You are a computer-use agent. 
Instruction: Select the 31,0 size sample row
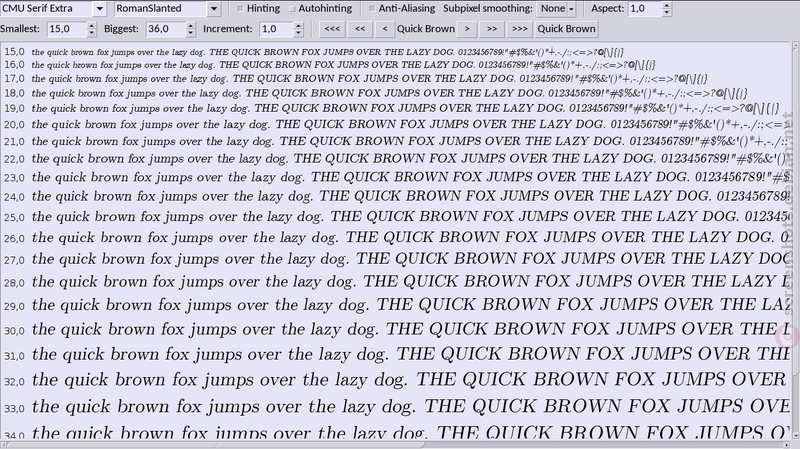click(x=395, y=355)
